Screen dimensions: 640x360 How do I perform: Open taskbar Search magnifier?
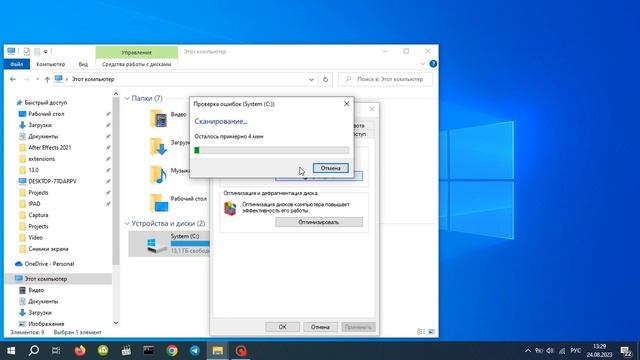[x=34, y=351]
